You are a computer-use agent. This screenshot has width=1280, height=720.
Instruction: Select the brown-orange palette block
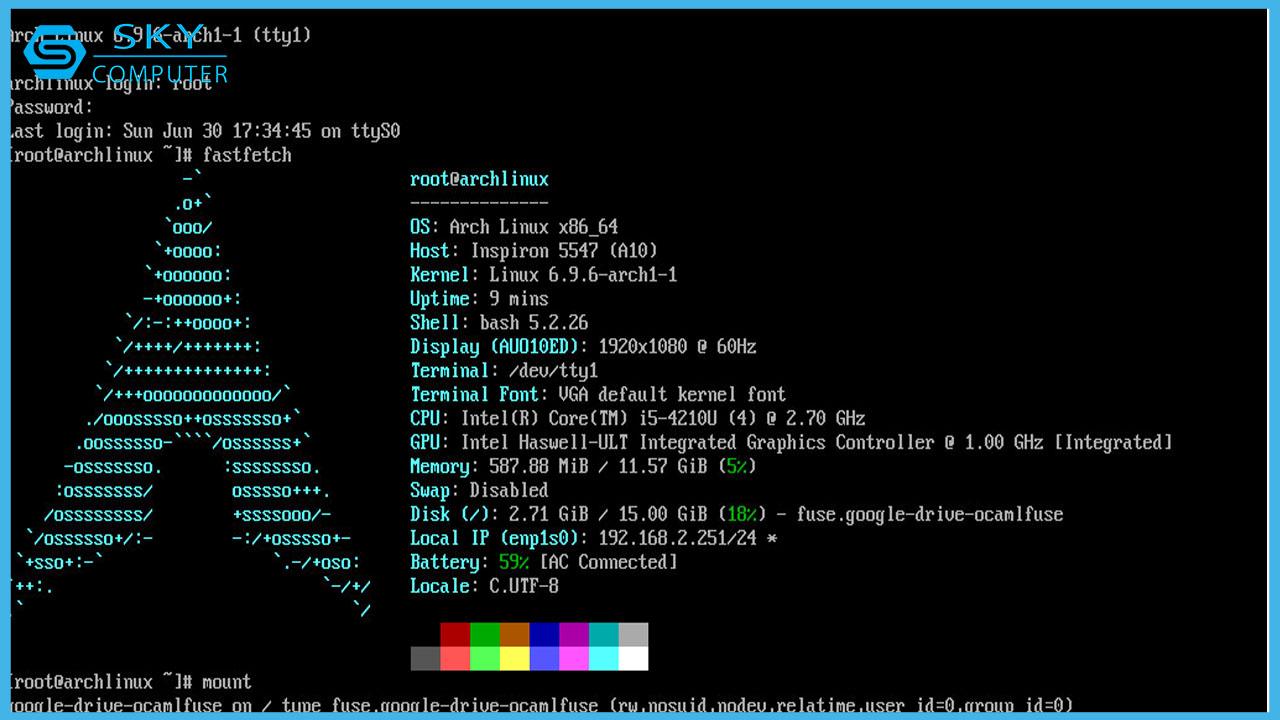(x=515, y=635)
